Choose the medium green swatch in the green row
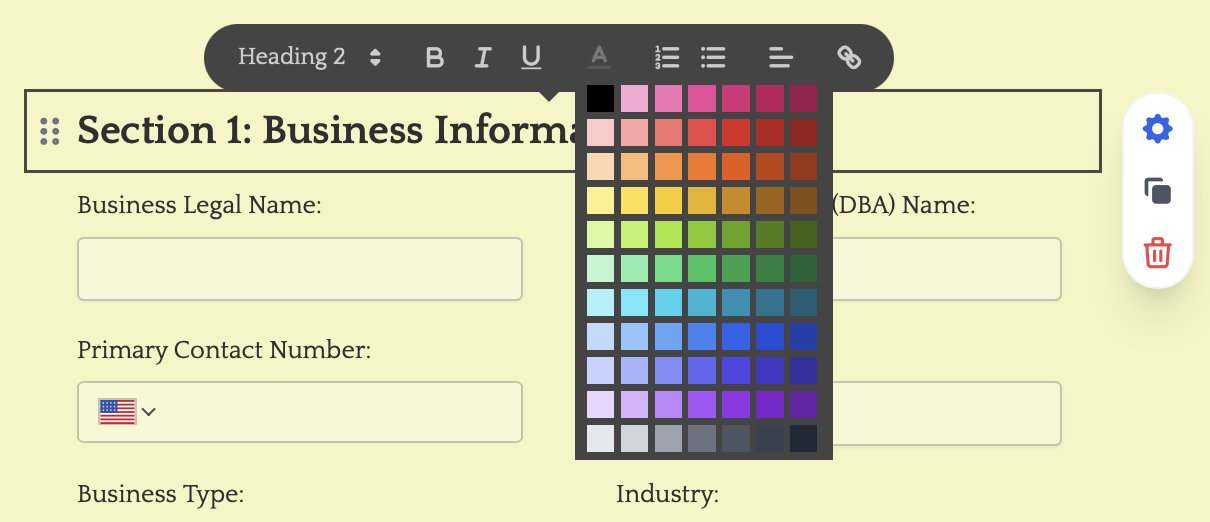 point(702,268)
